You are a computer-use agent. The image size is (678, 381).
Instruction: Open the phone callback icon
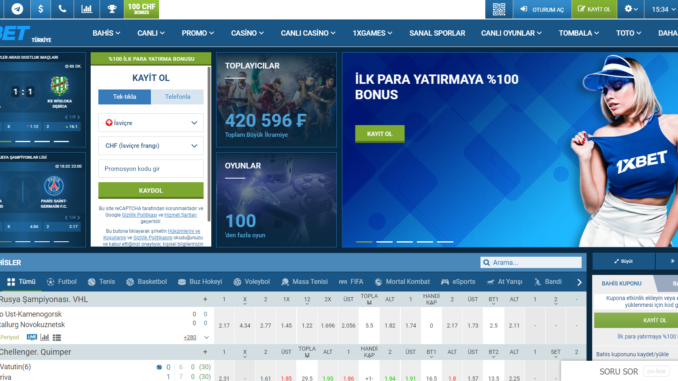point(62,9)
